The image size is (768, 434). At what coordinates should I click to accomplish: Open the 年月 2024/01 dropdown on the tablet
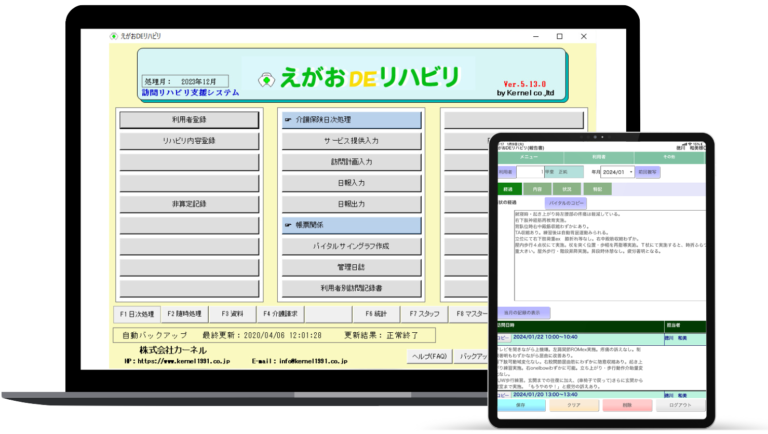(617, 172)
